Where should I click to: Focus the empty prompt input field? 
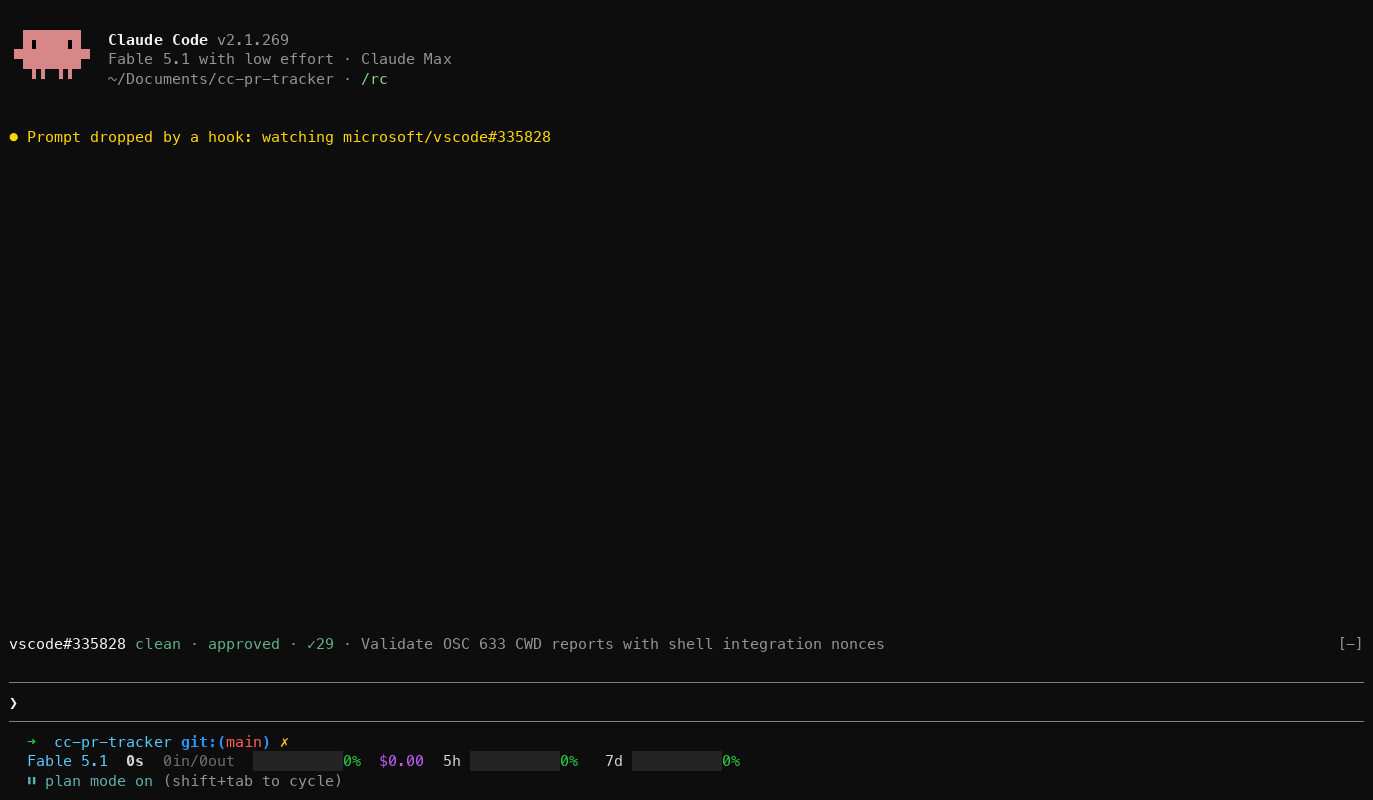coord(686,702)
